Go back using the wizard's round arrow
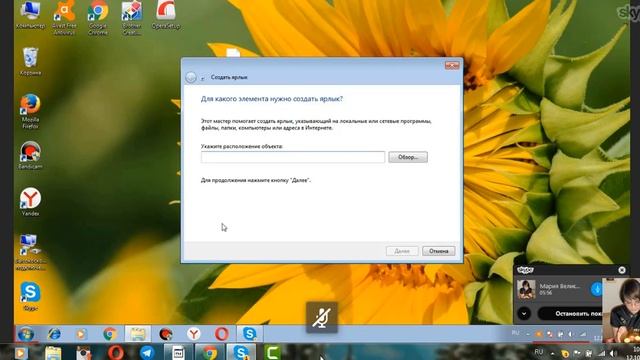 point(191,77)
